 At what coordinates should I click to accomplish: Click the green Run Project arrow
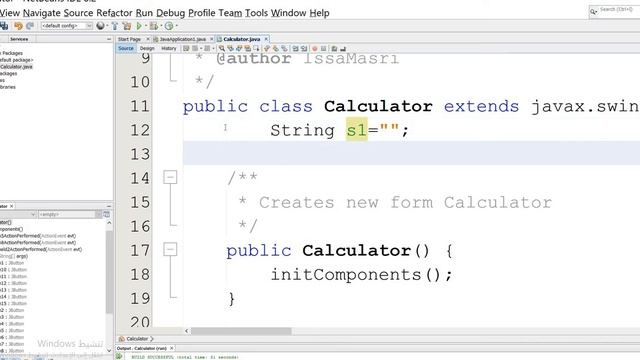tap(139, 26)
